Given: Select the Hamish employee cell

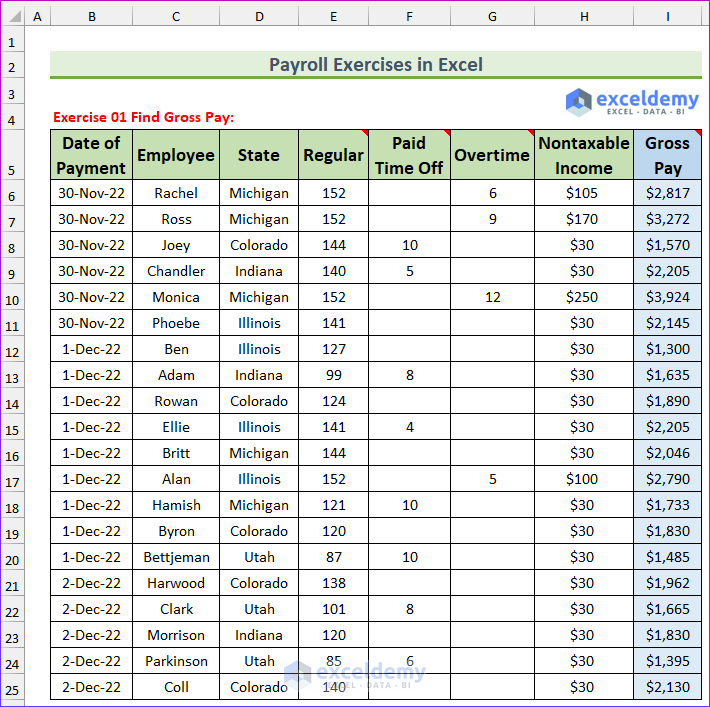Looking at the screenshot, I should click(176, 505).
